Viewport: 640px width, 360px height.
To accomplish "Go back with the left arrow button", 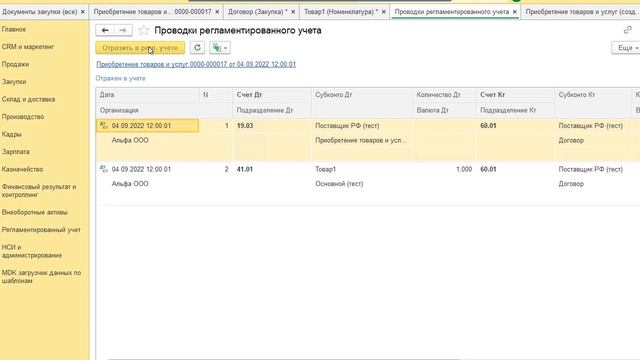I will [x=105, y=30].
